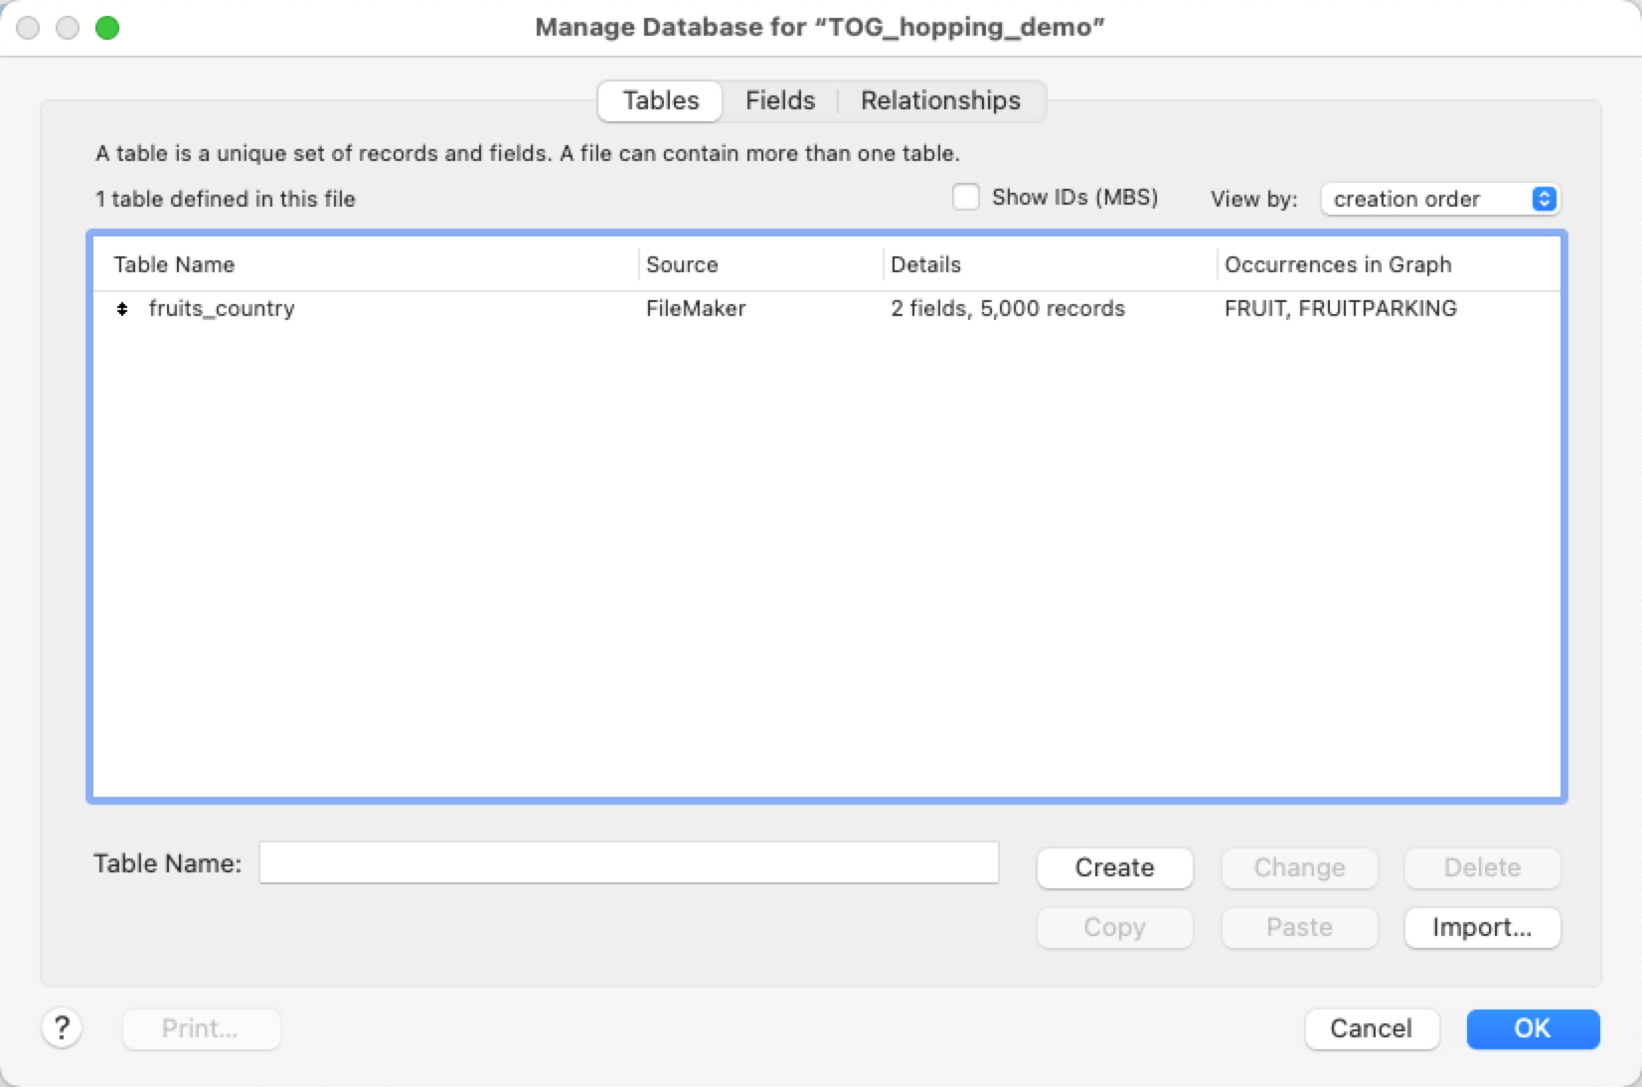This screenshot has width=1642, height=1088.
Task: Click the reorder handle beside fruits_country
Action: (122, 309)
